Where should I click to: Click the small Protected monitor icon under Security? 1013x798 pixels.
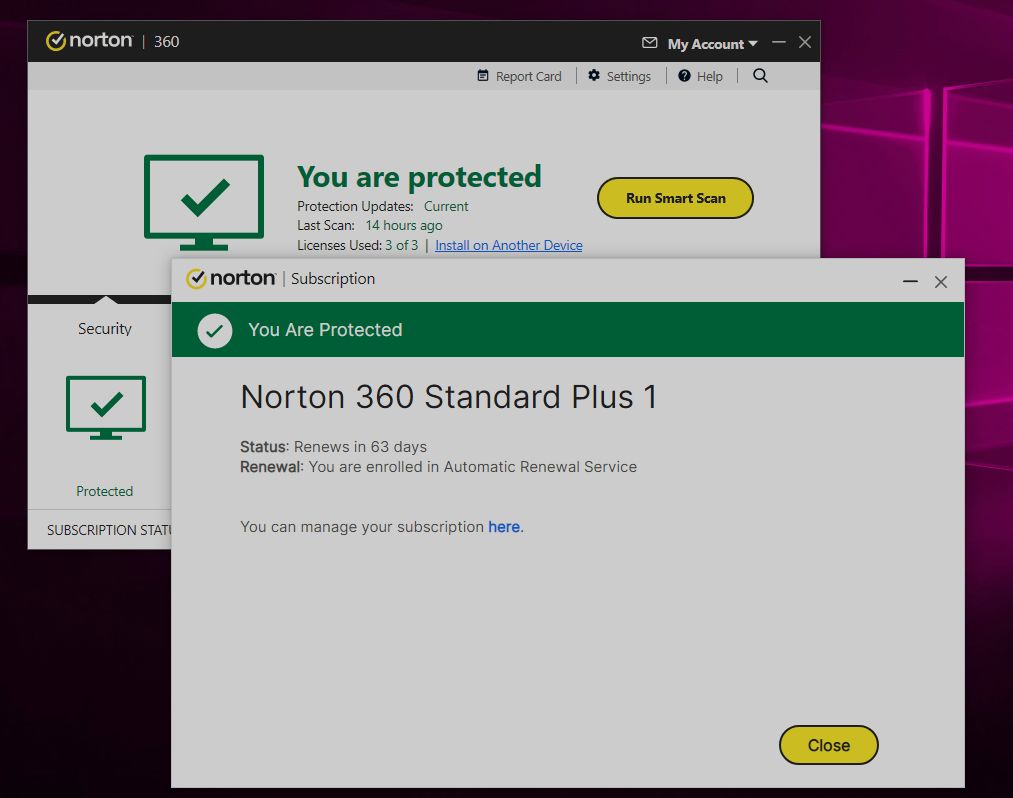(x=106, y=408)
